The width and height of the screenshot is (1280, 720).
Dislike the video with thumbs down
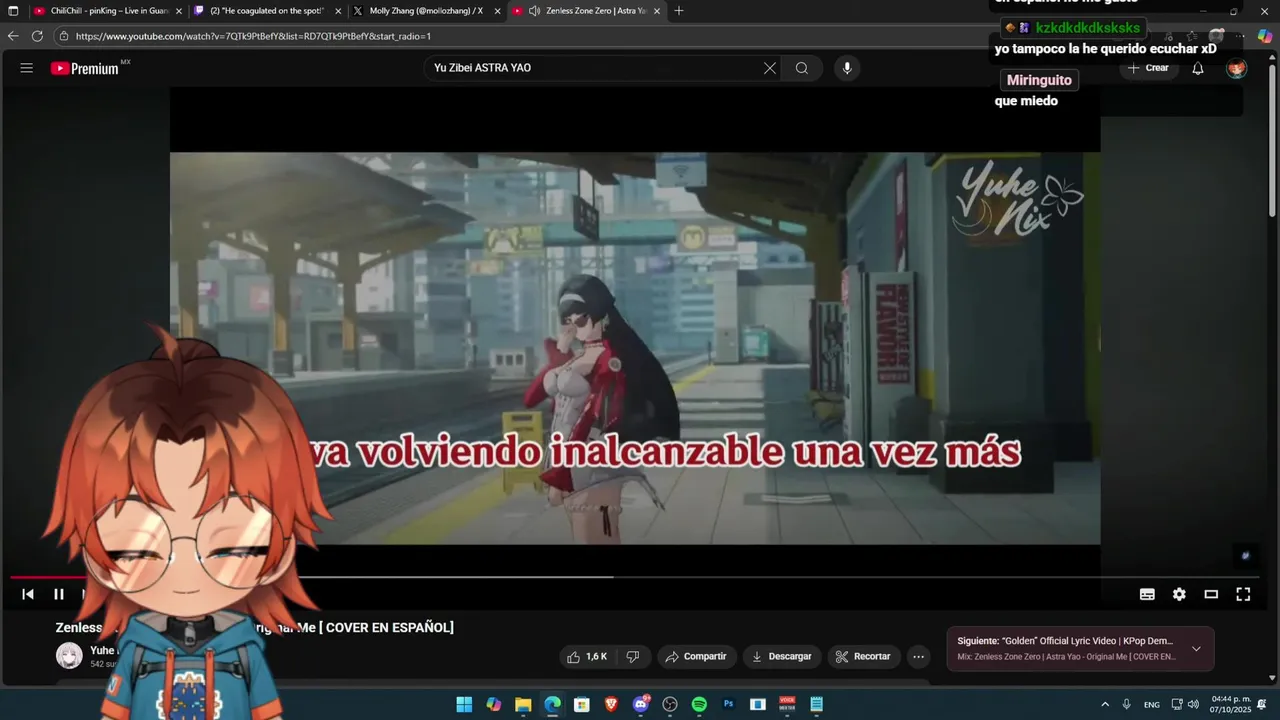pyautogui.click(x=632, y=657)
